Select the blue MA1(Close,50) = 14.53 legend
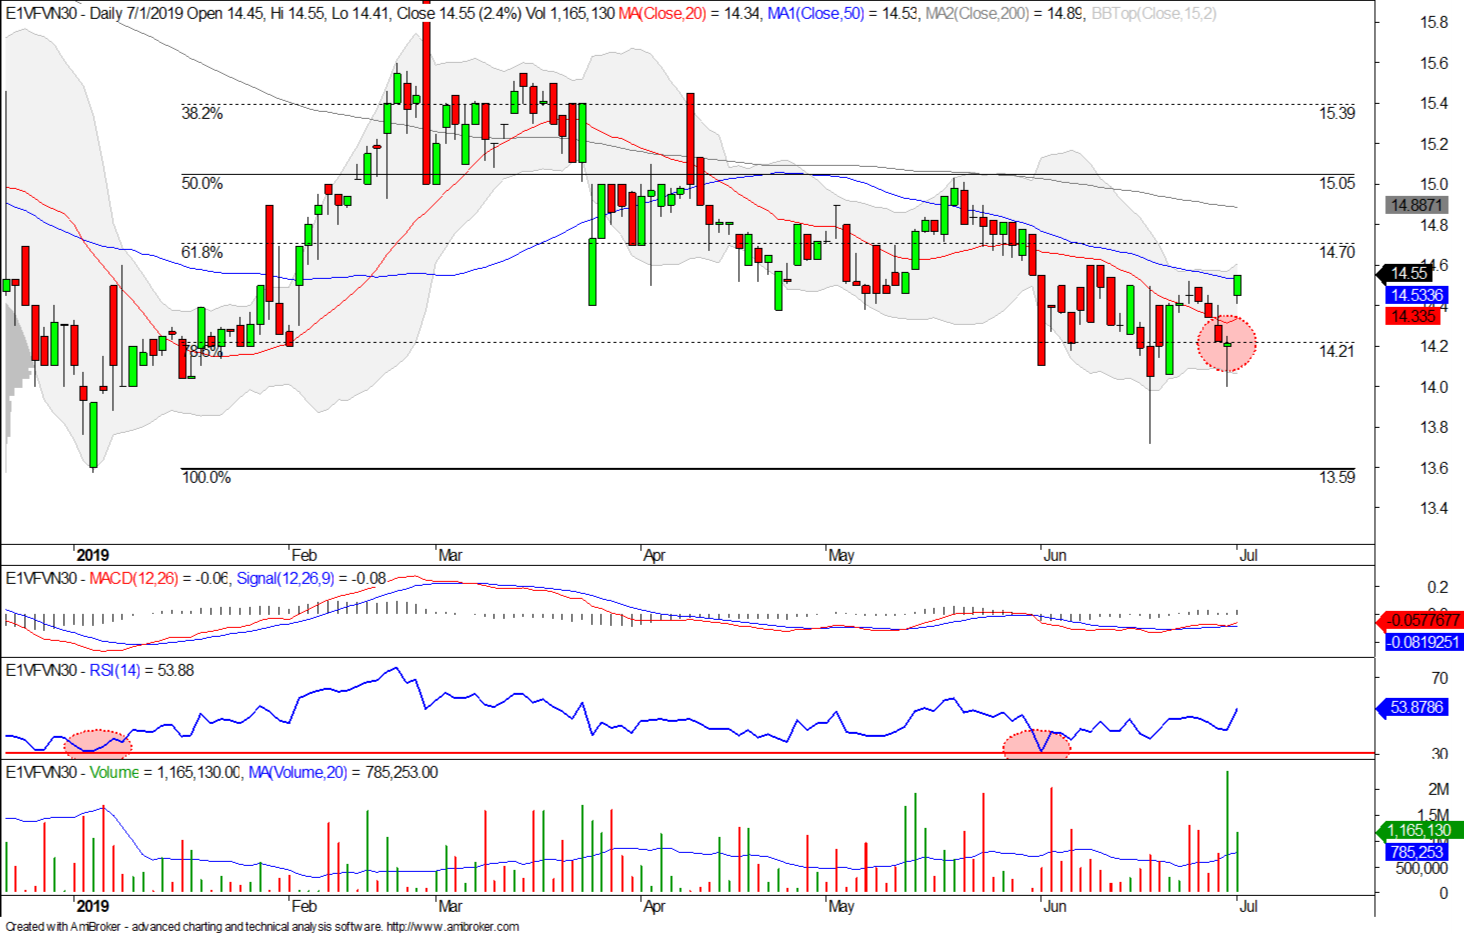The width and height of the screenshot is (1464, 934). [x=842, y=14]
